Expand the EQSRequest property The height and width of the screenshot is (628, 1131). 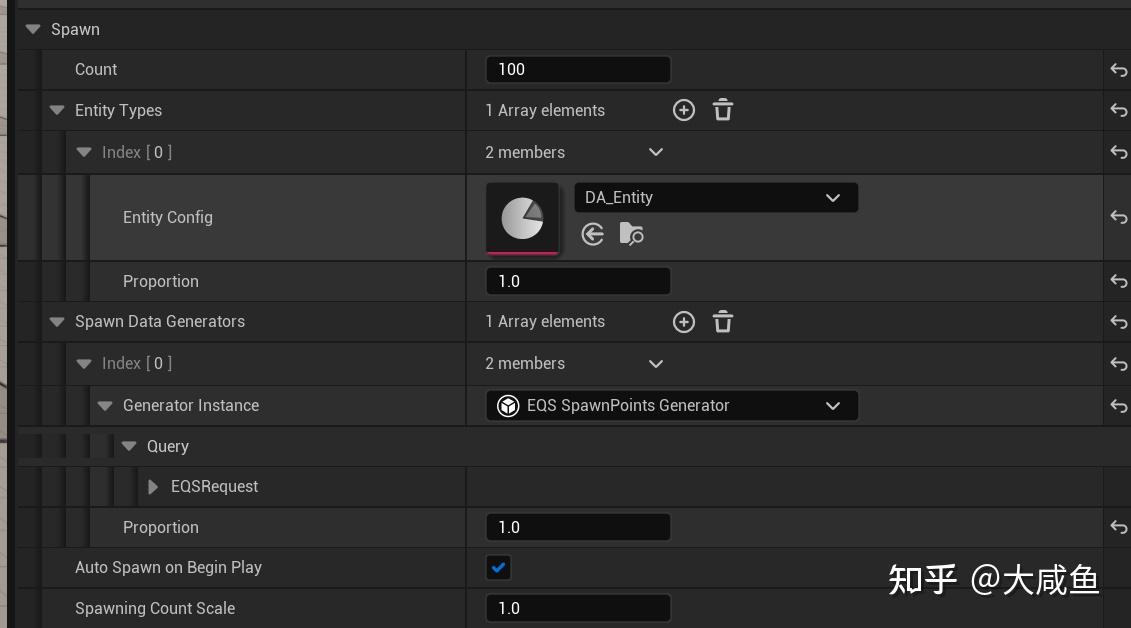click(x=153, y=487)
